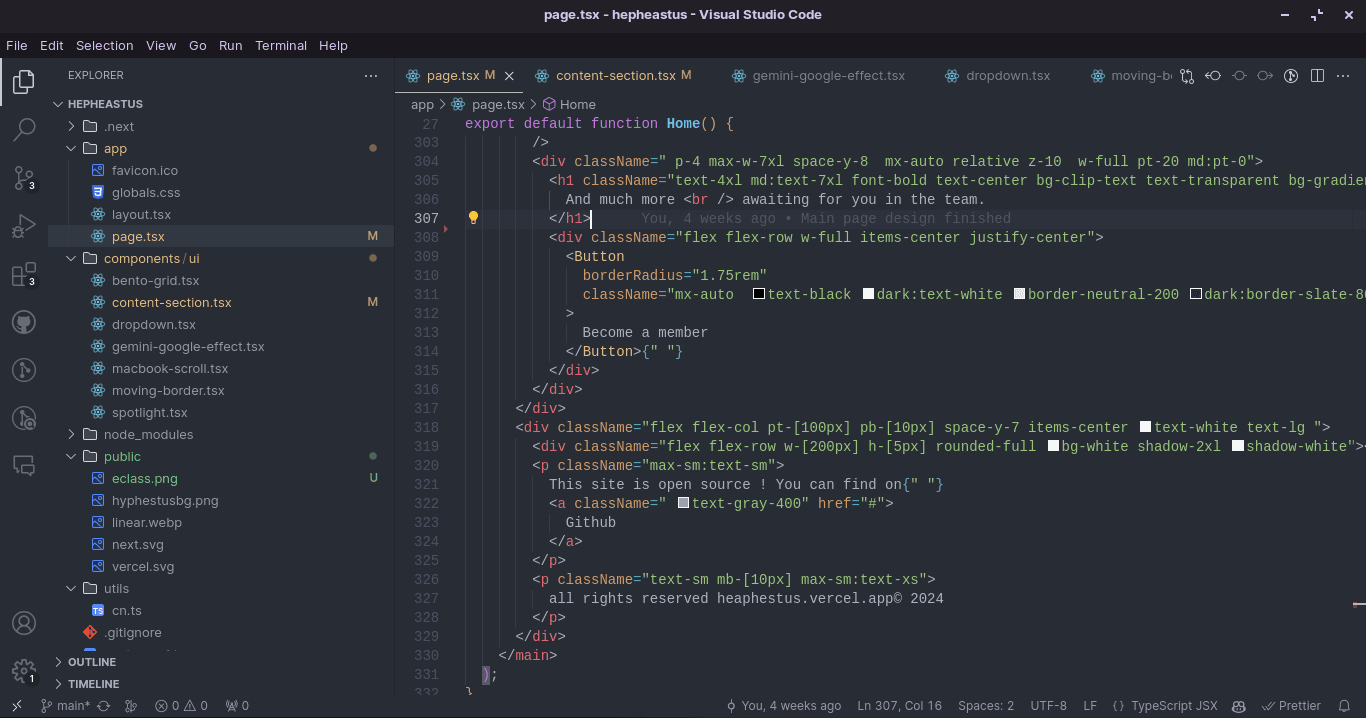Viewport: 1366px width, 718px height.
Task: Open the File menu
Action: (x=16, y=45)
